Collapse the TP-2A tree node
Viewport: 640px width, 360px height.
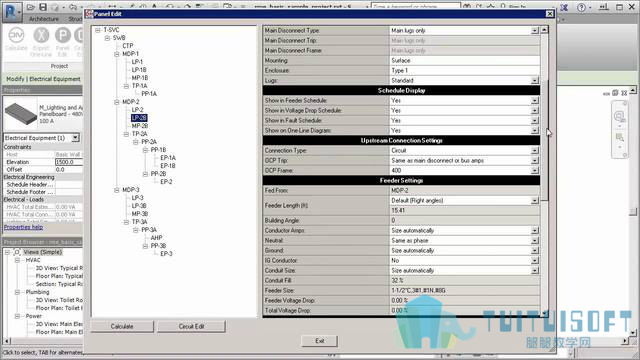[x=126, y=134]
